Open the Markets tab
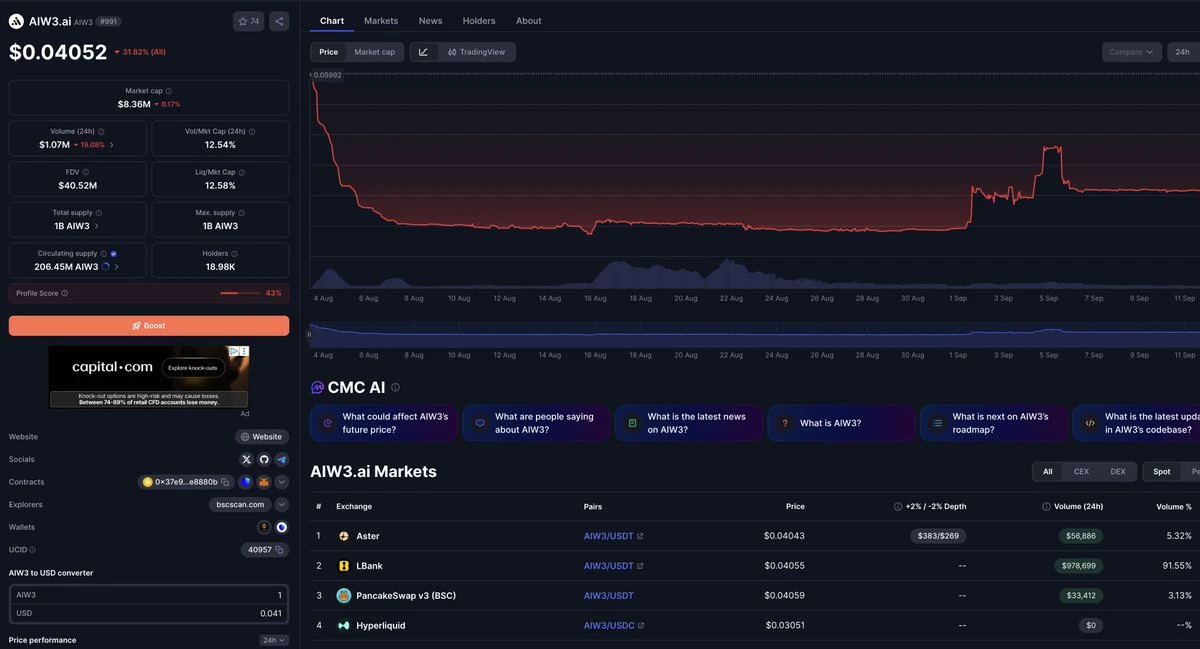The width and height of the screenshot is (1200, 649). pyautogui.click(x=381, y=21)
